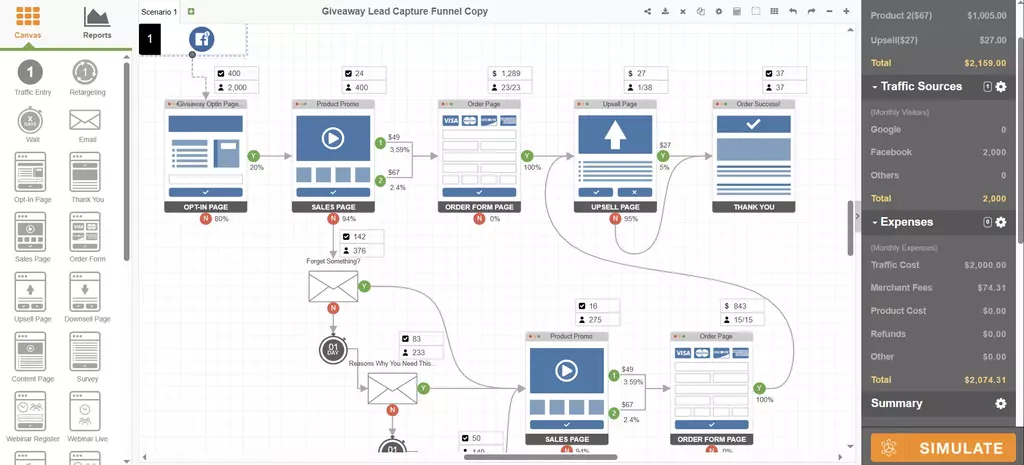Select the Giveaway Optin Page node
The height and width of the screenshot is (465, 1024).
point(206,156)
